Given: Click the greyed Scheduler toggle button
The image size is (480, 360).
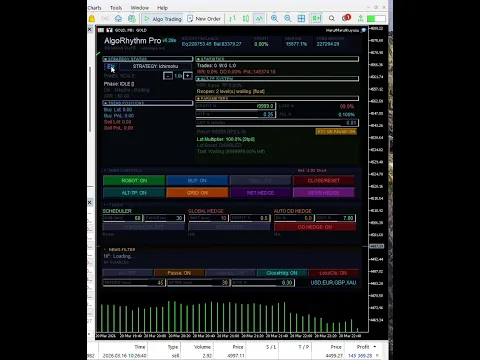Looking at the screenshot, I should click(x=144, y=227).
